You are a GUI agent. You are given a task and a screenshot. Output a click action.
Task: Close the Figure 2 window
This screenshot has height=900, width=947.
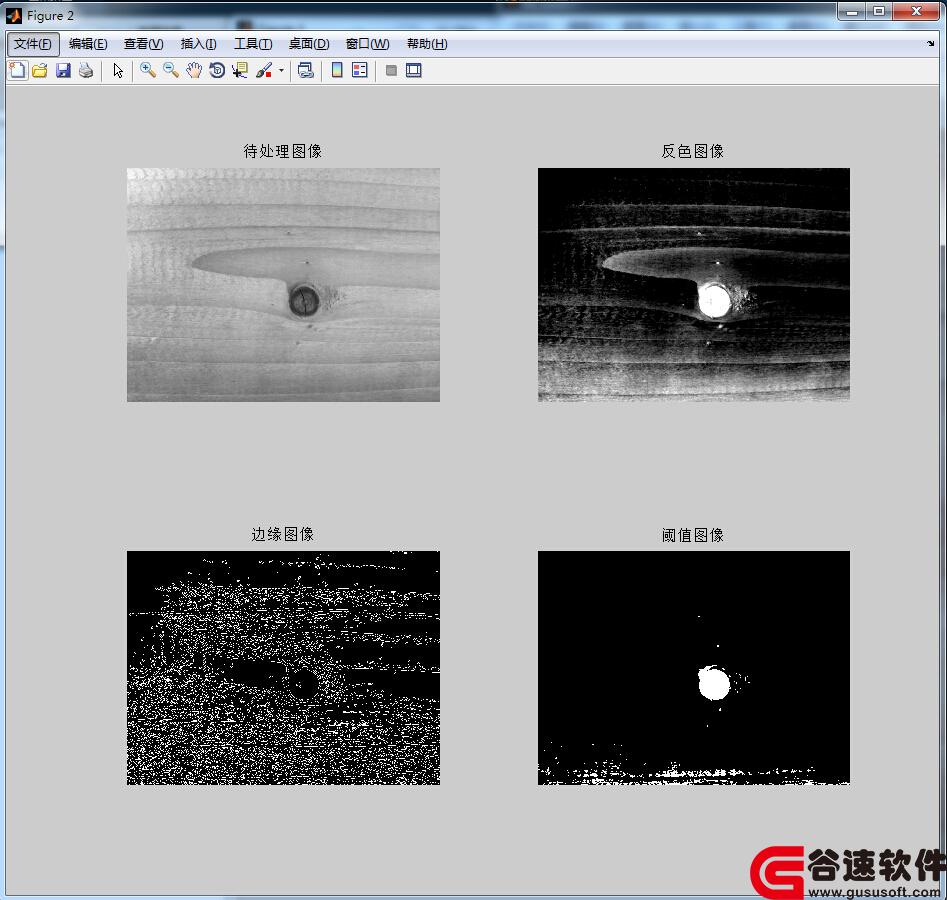point(916,11)
